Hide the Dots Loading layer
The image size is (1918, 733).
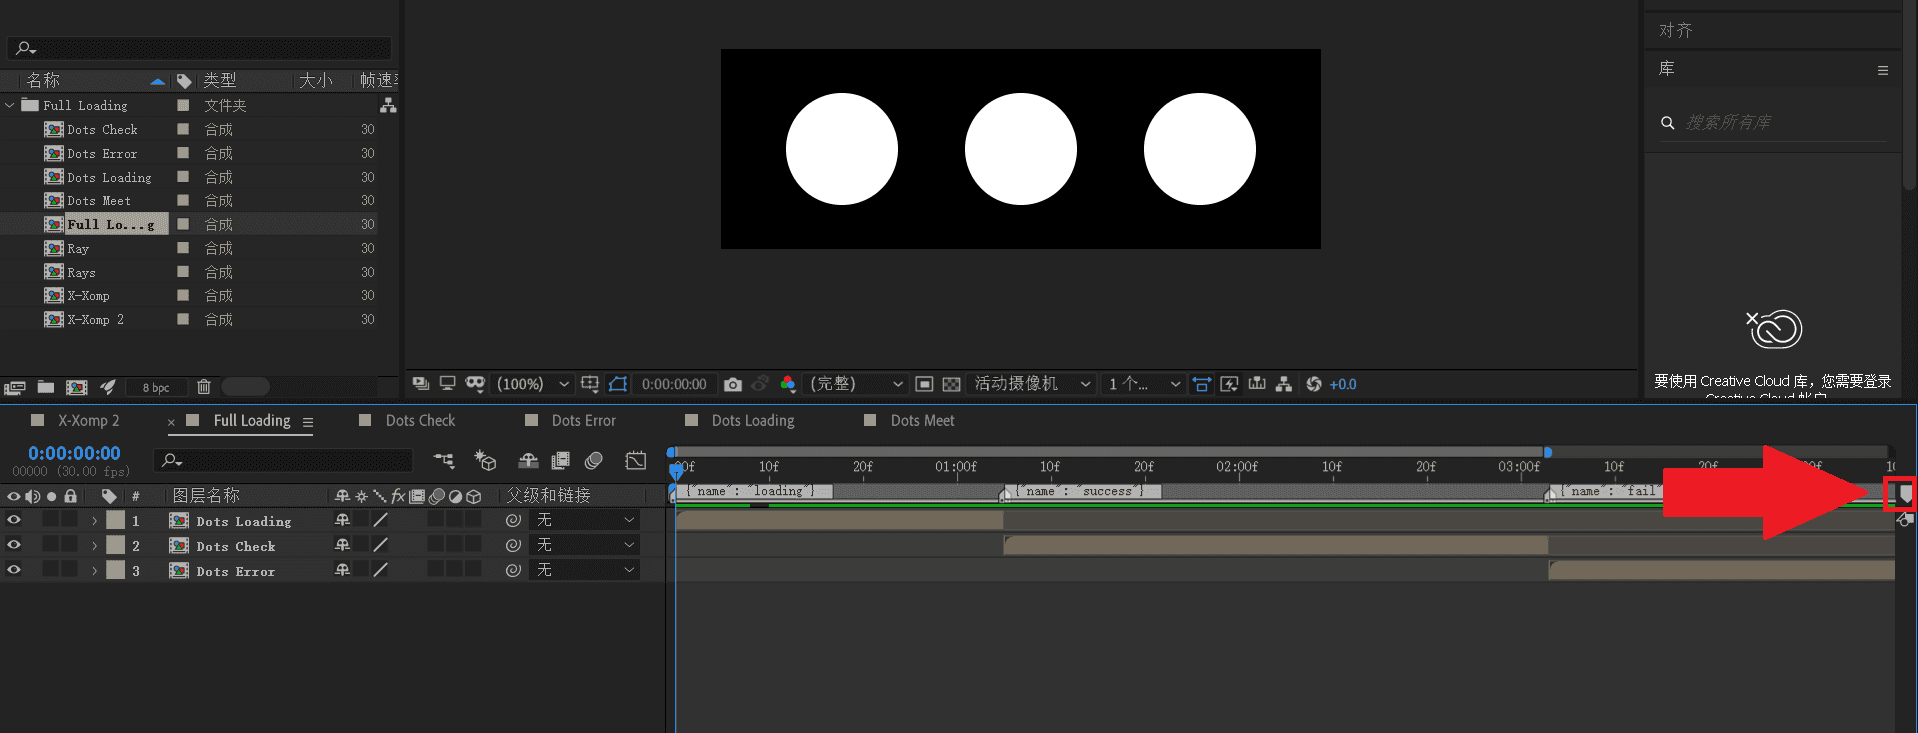(14, 520)
